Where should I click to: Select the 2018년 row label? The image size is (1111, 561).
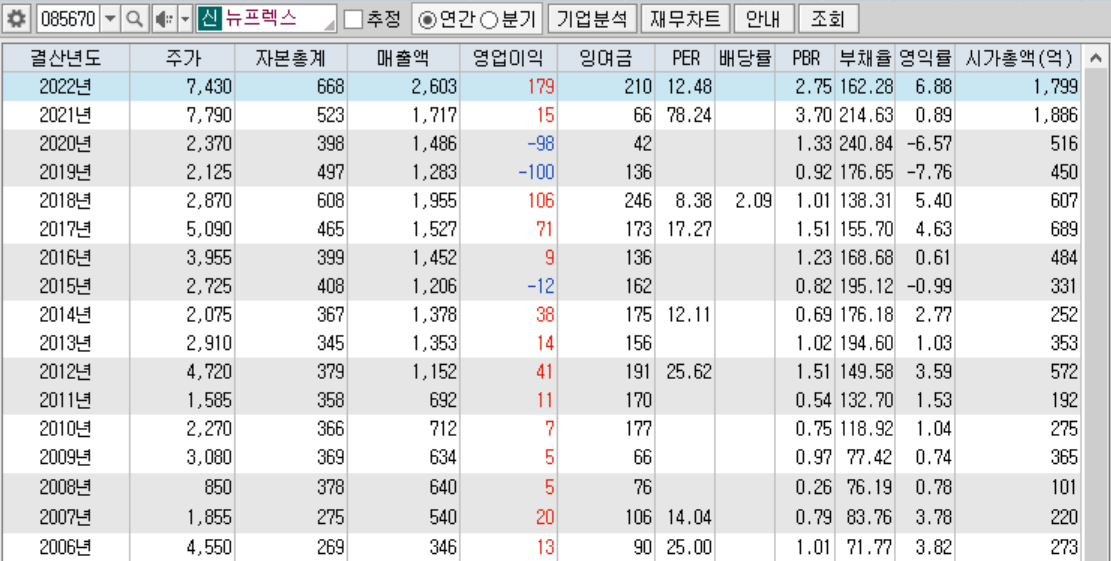(x=65, y=201)
